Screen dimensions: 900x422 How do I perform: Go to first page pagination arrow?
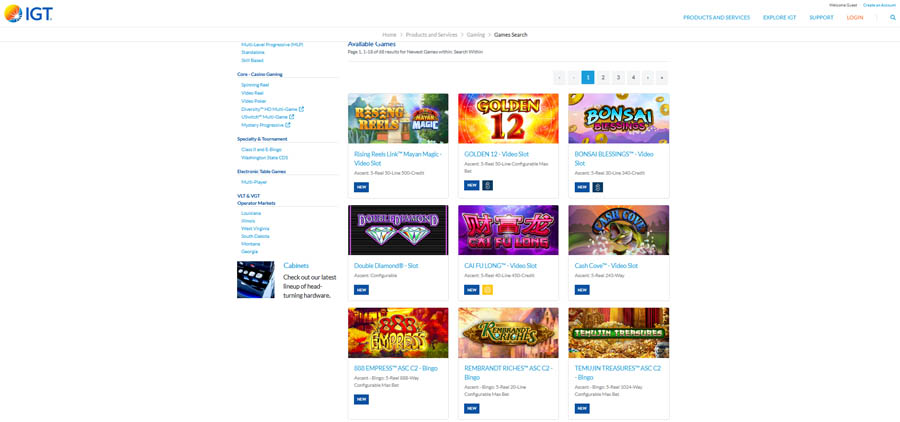click(560, 78)
